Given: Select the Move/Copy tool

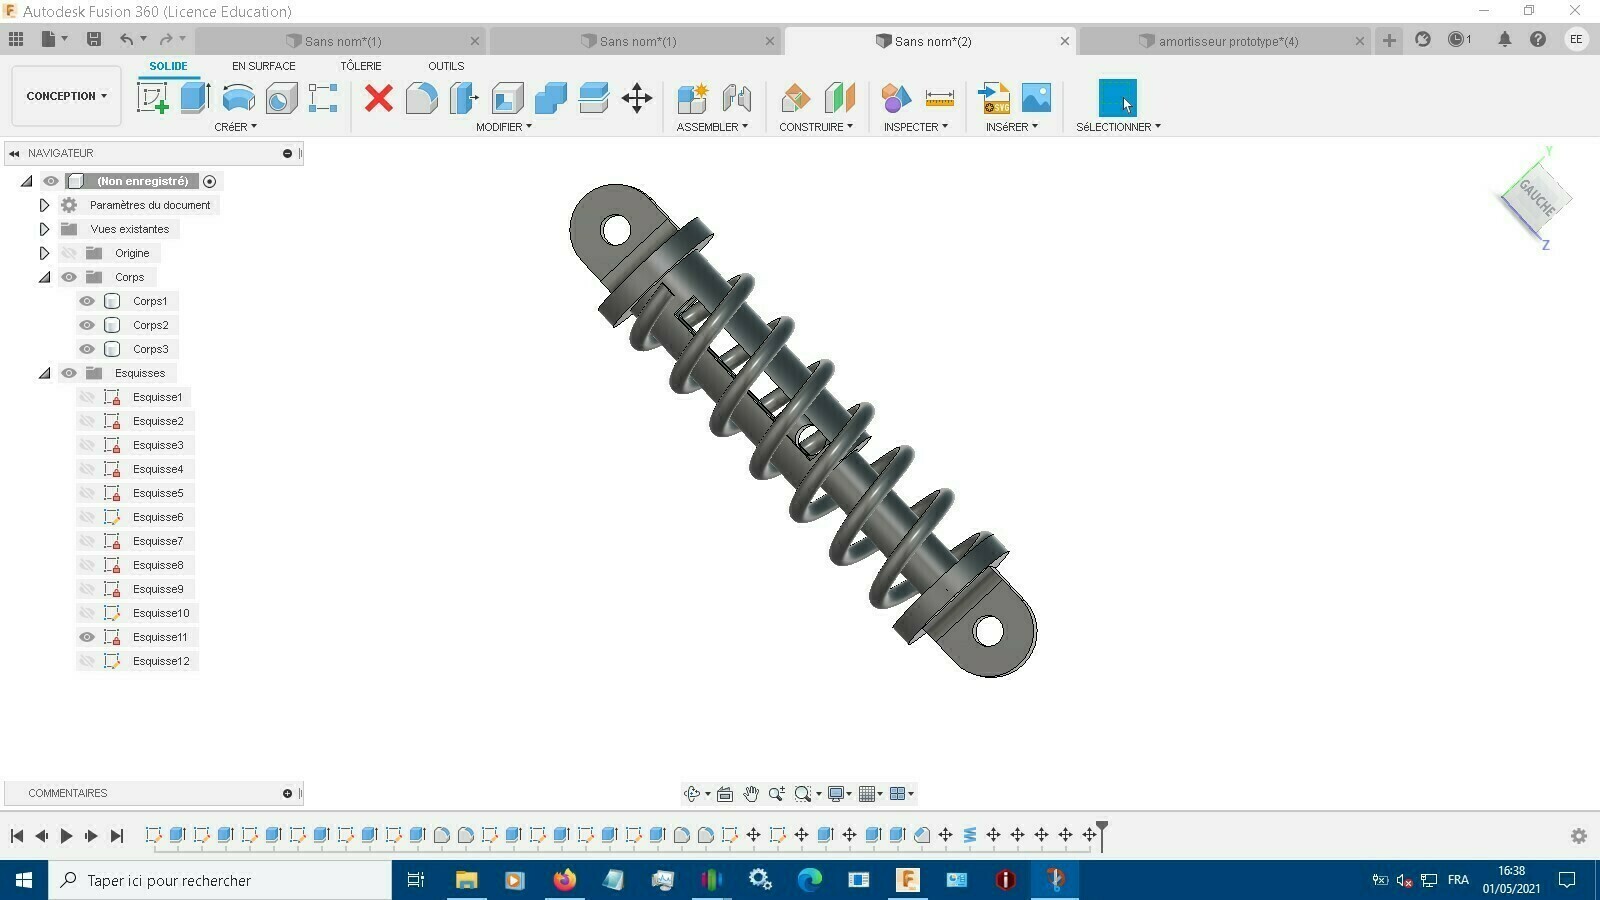Looking at the screenshot, I should [x=636, y=98].
